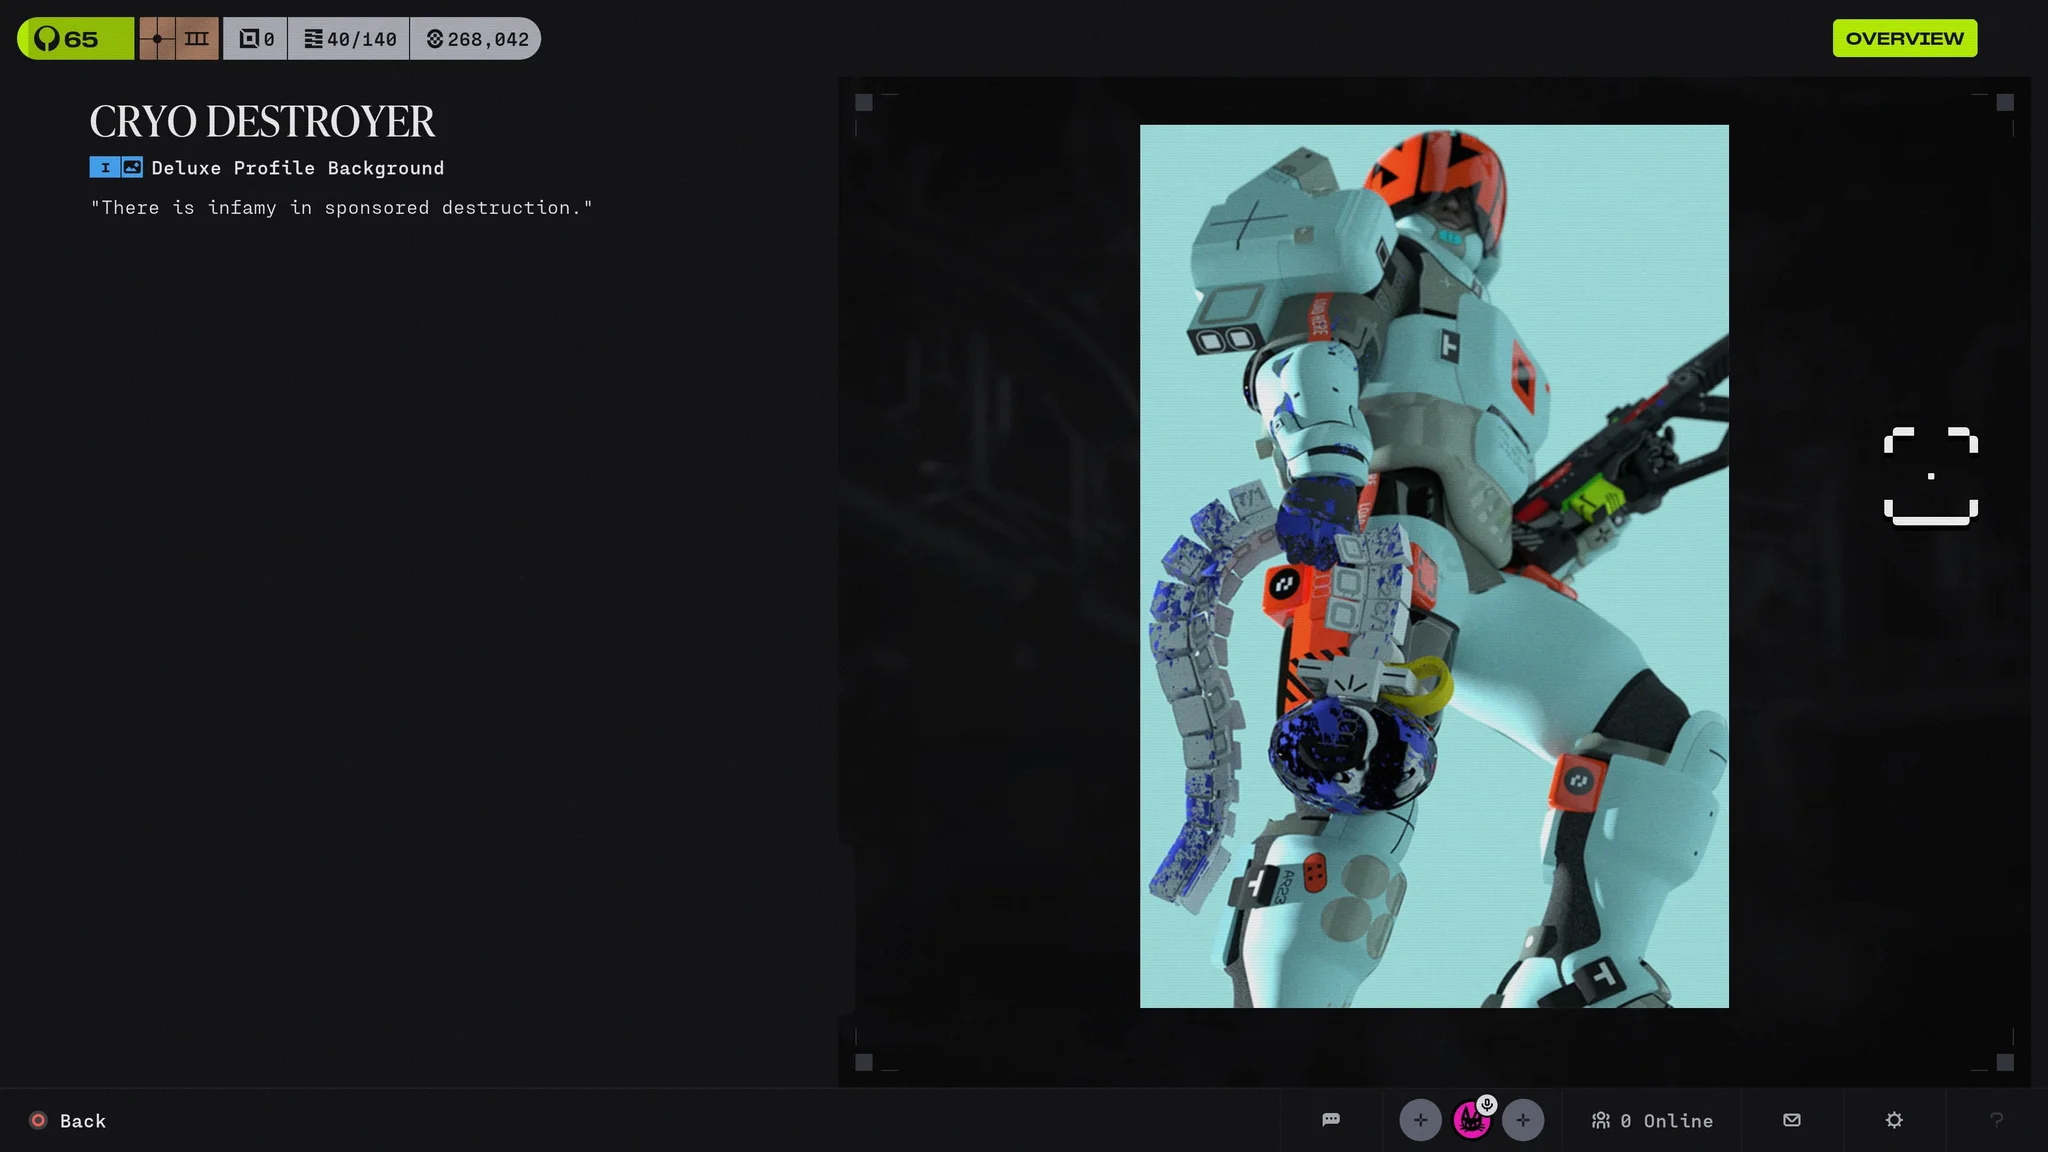
Task: Click the smiling face frame icon
Action: coord(1931,476)
